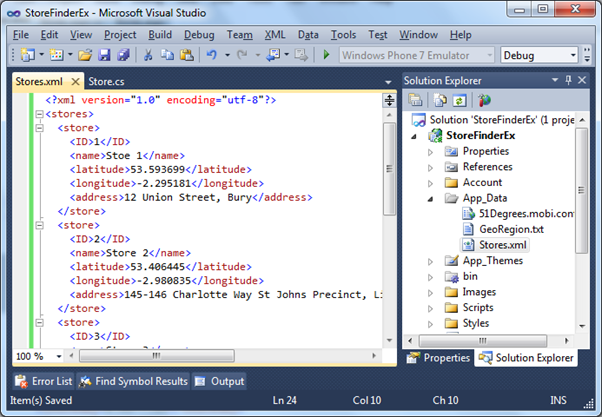Open the Error List tab
Image resolution: width=604 pixels, height=418 pixels.
click(x=44, y=381)
